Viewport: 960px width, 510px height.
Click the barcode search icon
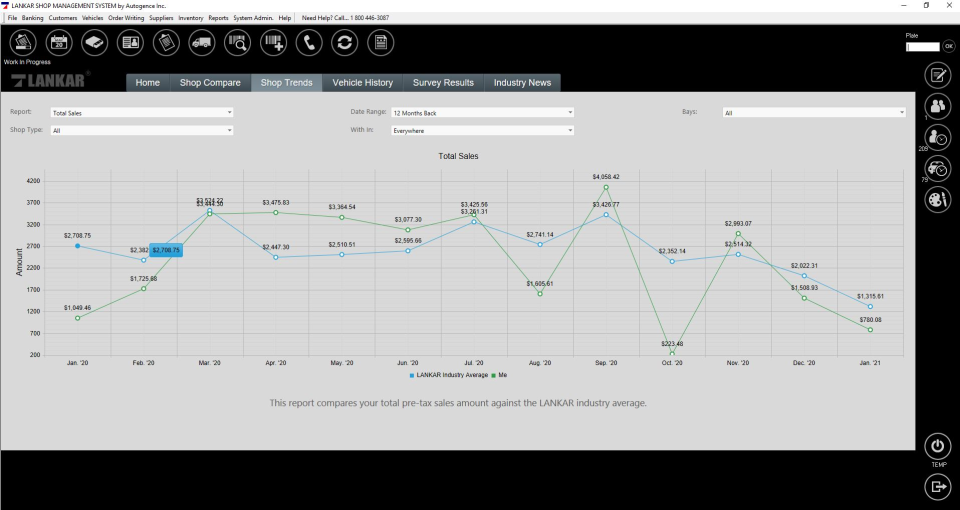238,43
